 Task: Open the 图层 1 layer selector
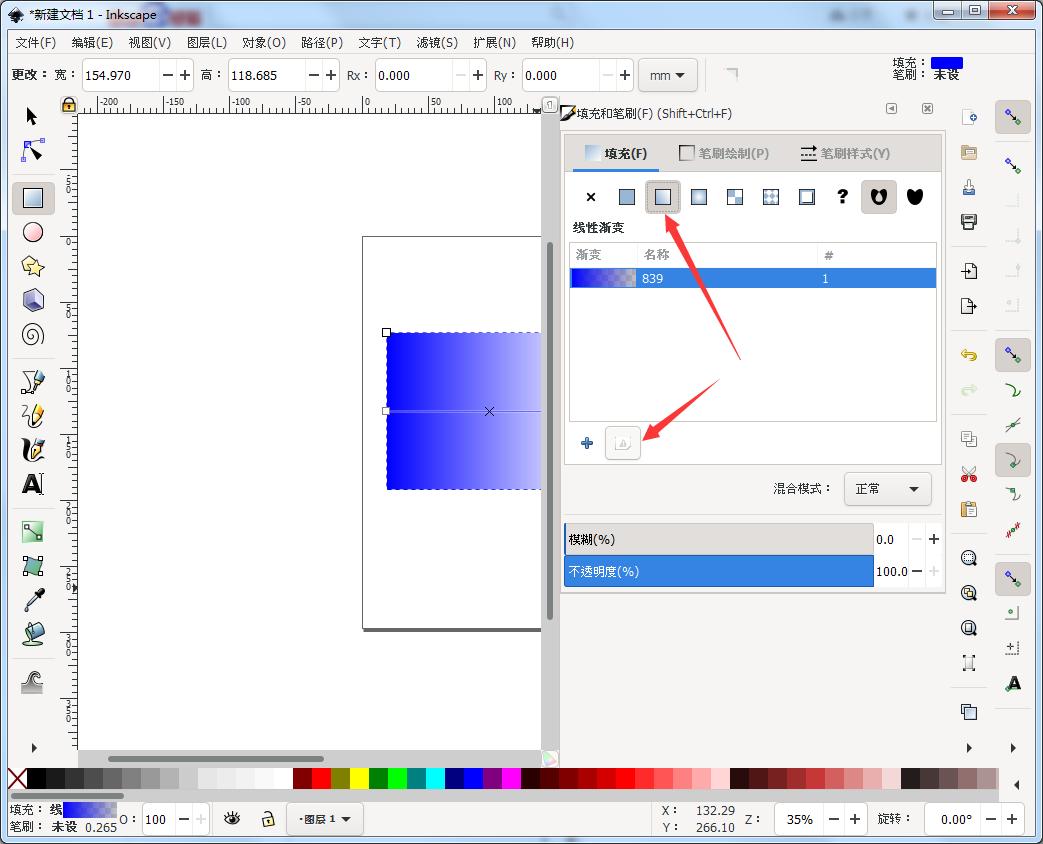[321, 819]
